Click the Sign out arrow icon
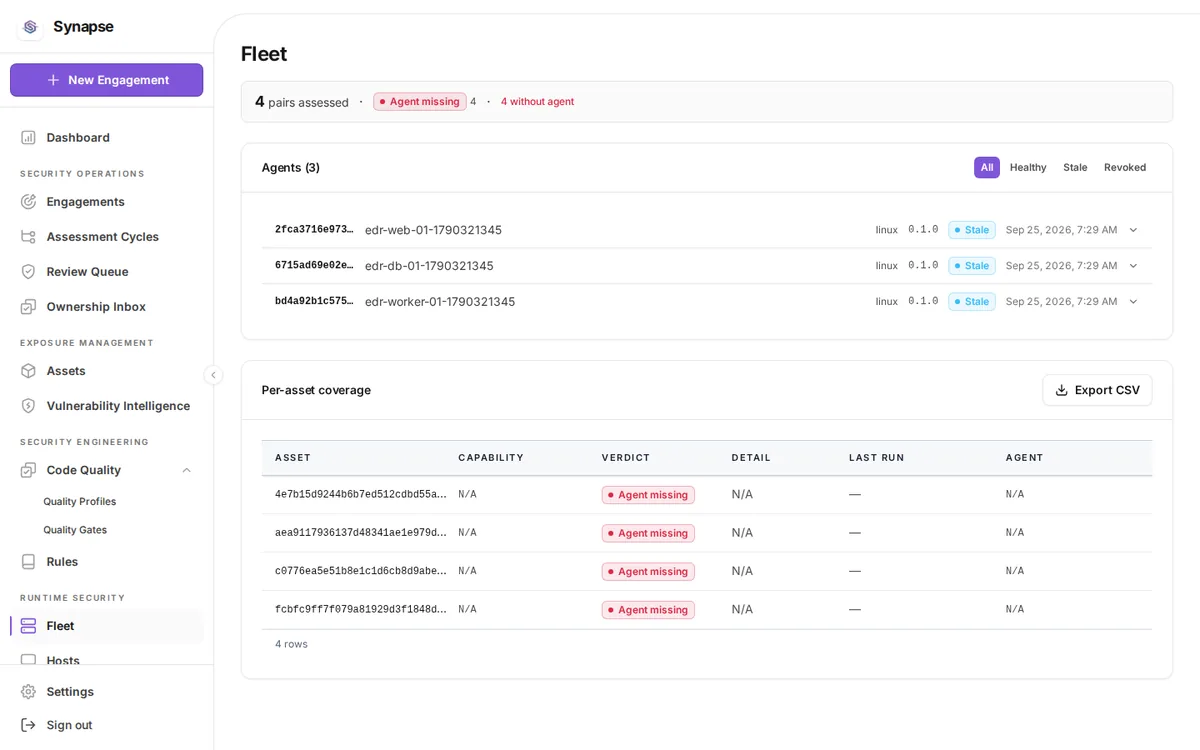The height and width of the screenshot is (750, 1200). click(x=28, y=724)
